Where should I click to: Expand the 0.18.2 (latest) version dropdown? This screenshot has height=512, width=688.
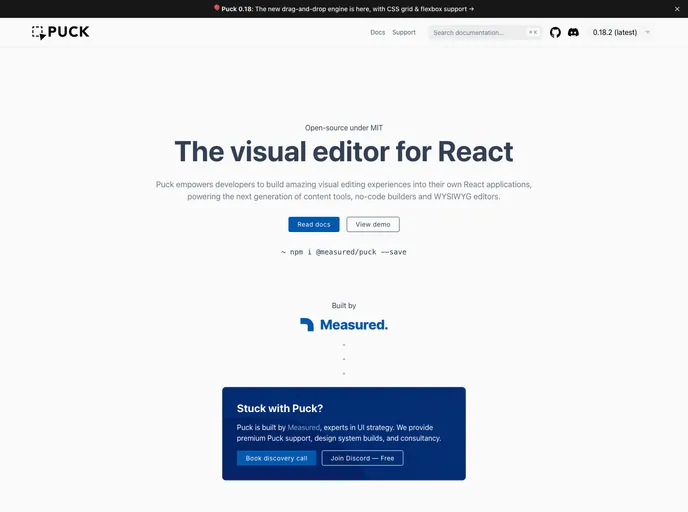[x=621, y=32]
